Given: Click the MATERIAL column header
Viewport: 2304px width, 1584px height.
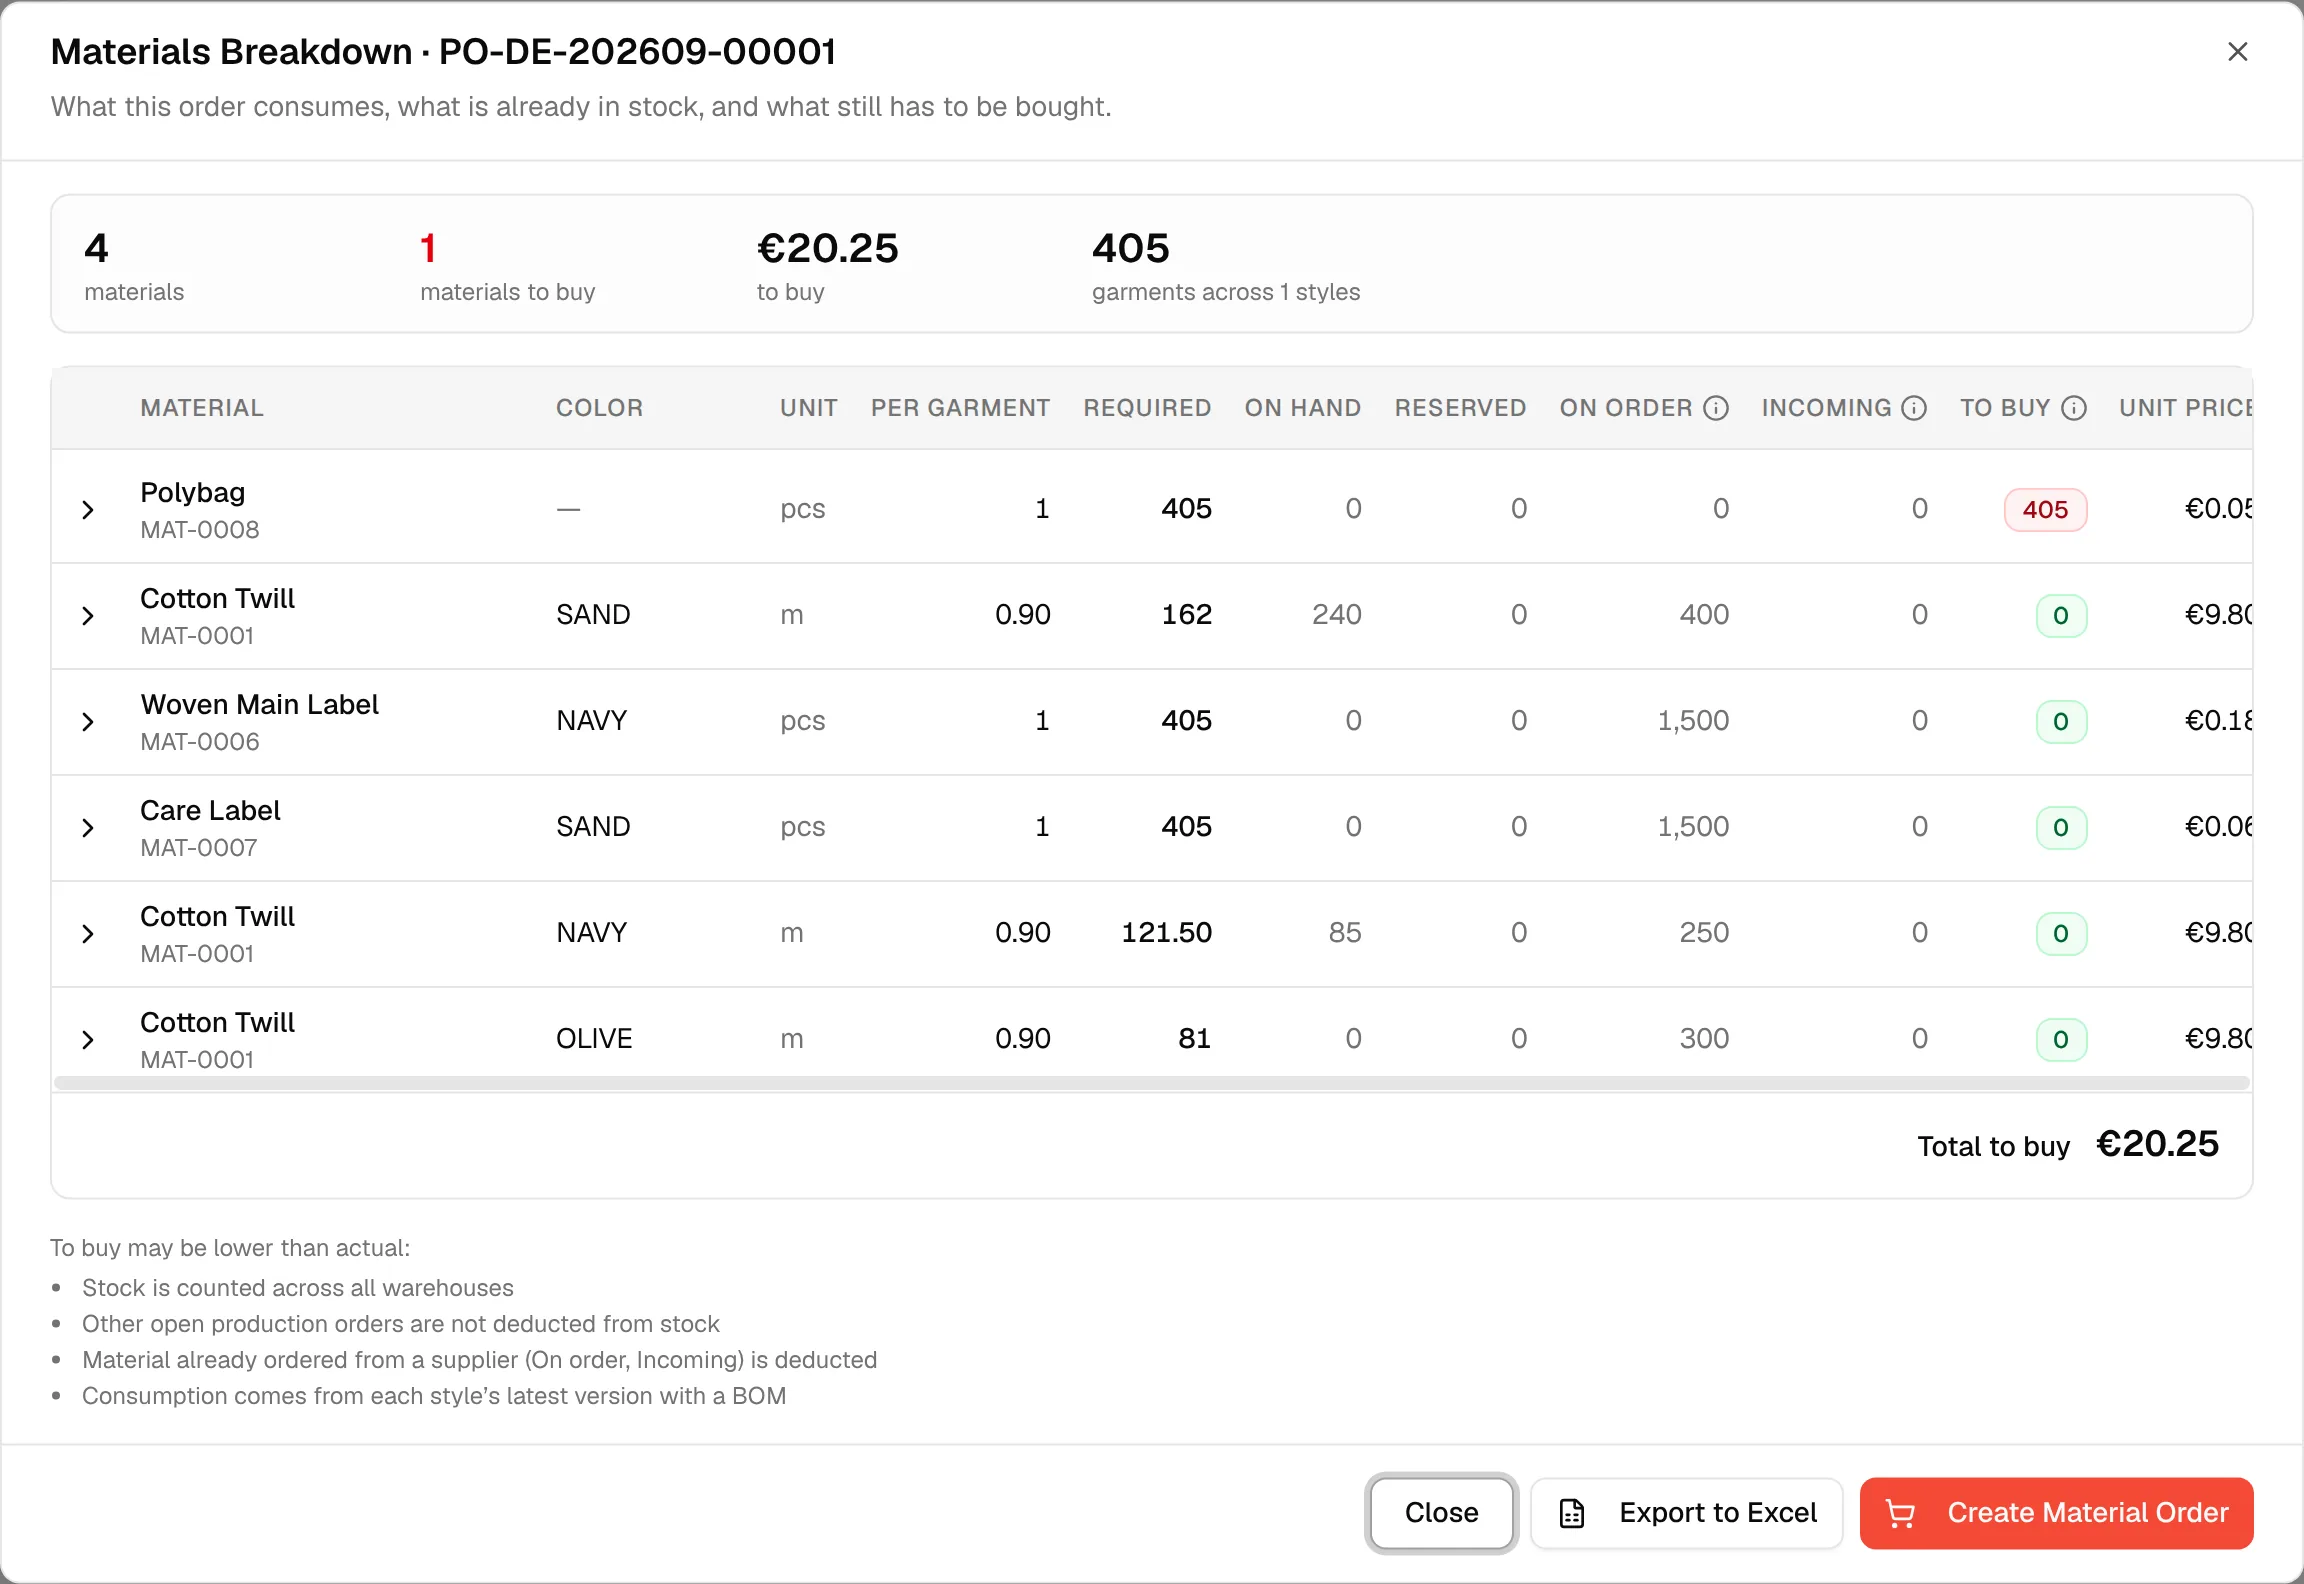Looking at the screenshot, I should point(202,408).
